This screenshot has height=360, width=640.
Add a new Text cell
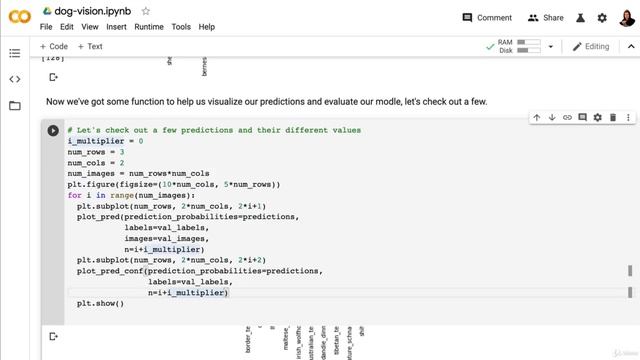(x=90, y=47)
